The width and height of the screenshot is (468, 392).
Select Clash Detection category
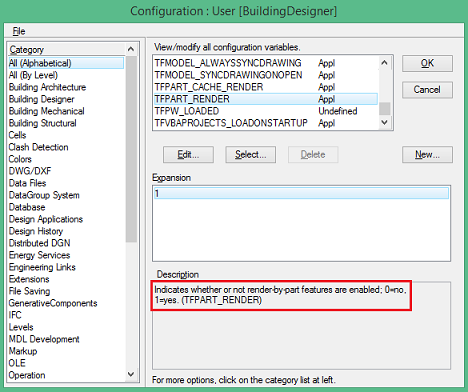click(66, 147)
